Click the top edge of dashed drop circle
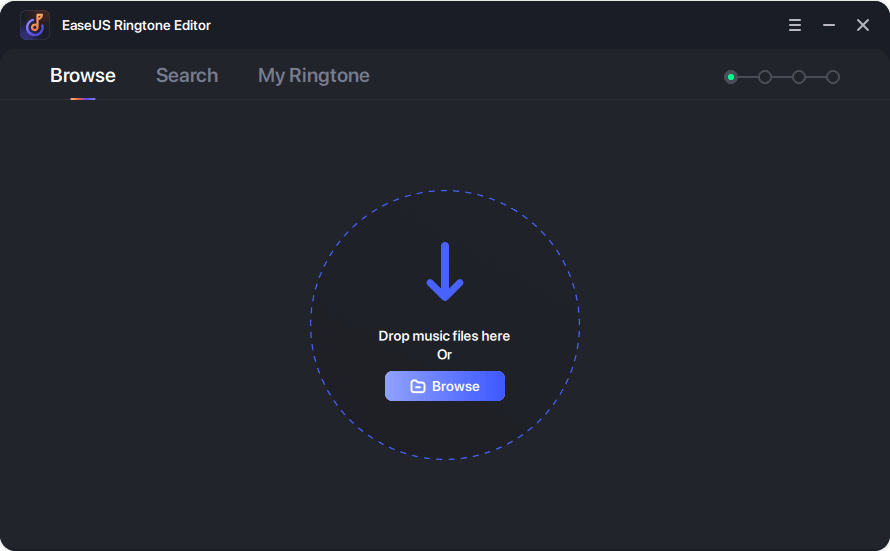 tap(445, 191)
